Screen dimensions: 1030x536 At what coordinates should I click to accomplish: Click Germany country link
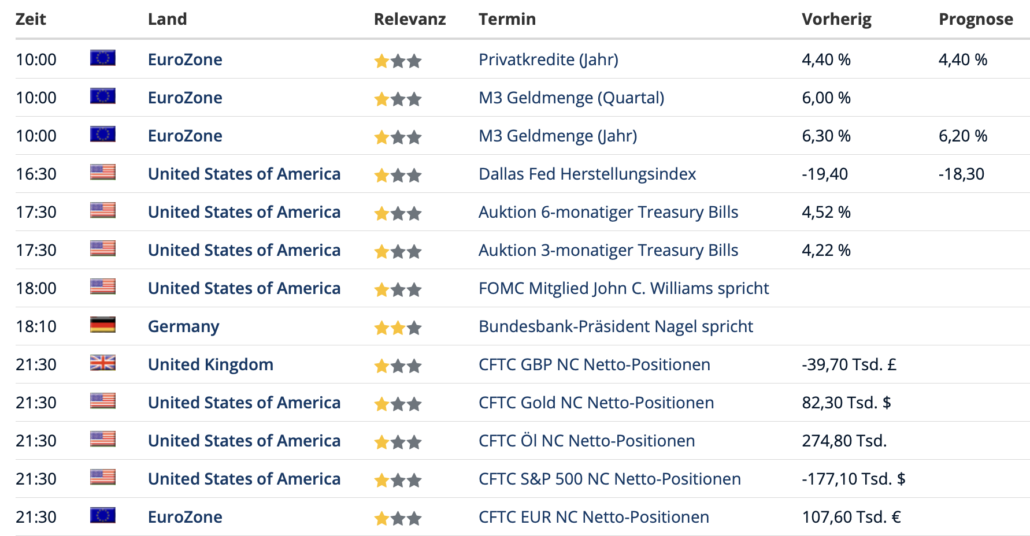pyautogui.click(x=183, y=326)
